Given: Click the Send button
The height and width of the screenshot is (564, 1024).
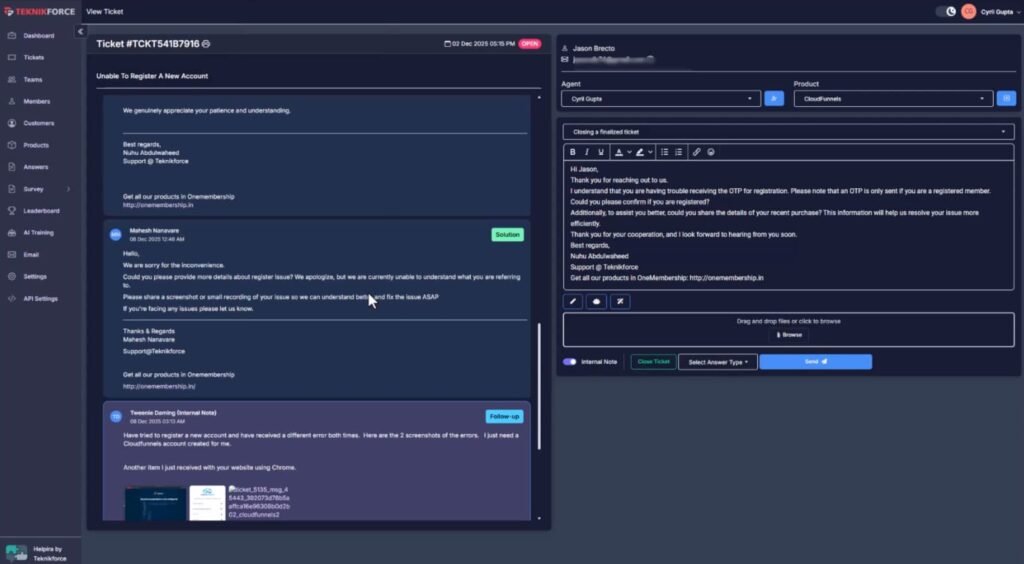Looking at the screenshot, I should point(815,362).
